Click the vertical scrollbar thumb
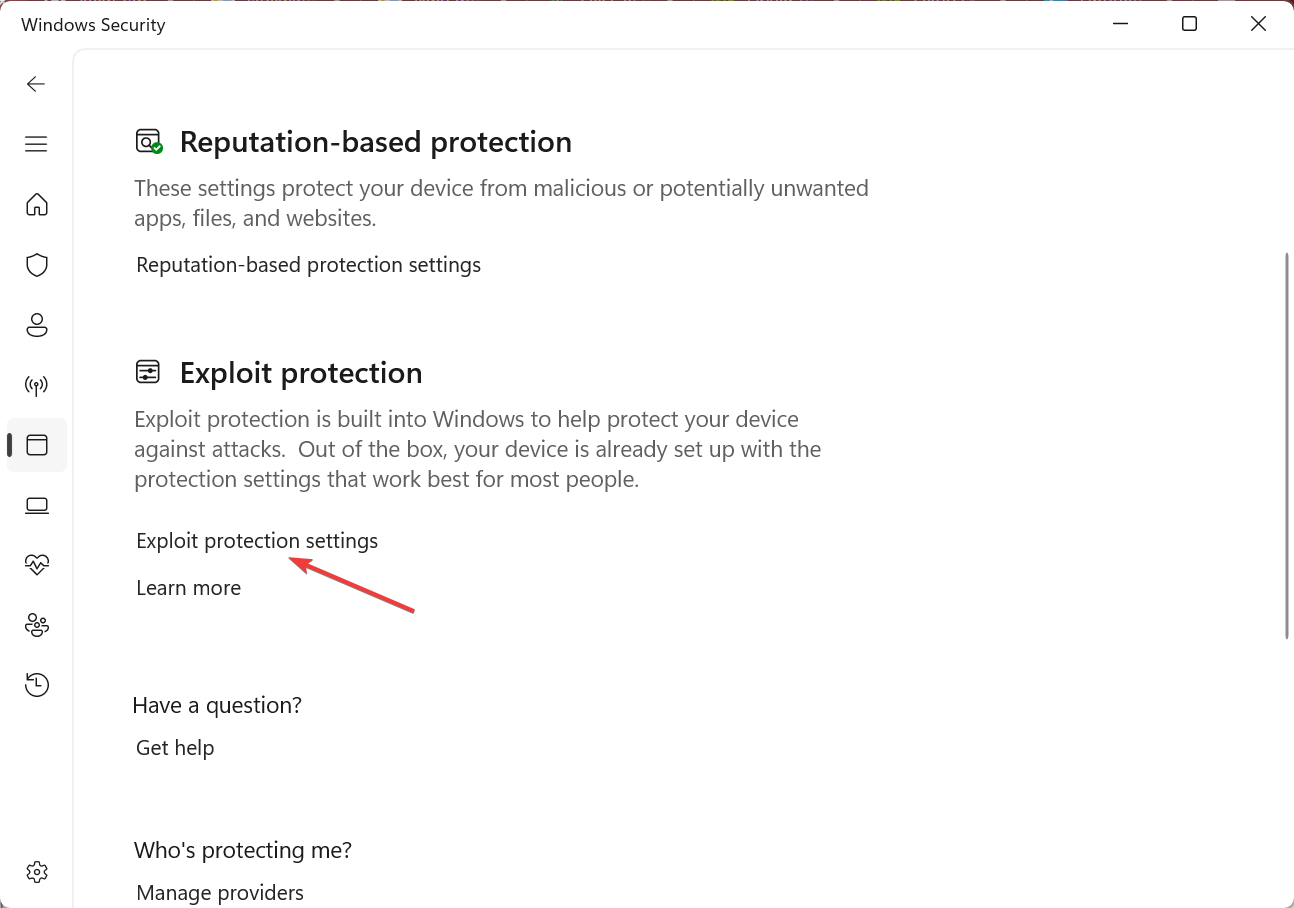 1287,445
